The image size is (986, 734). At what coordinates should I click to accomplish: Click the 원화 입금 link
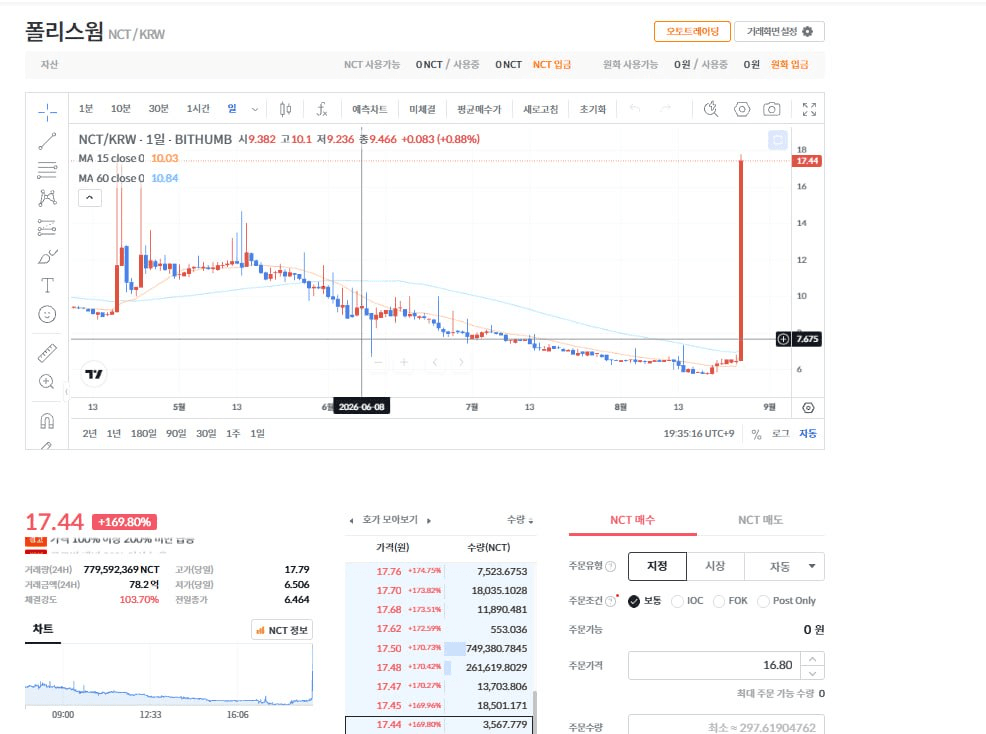coord(789,64)
